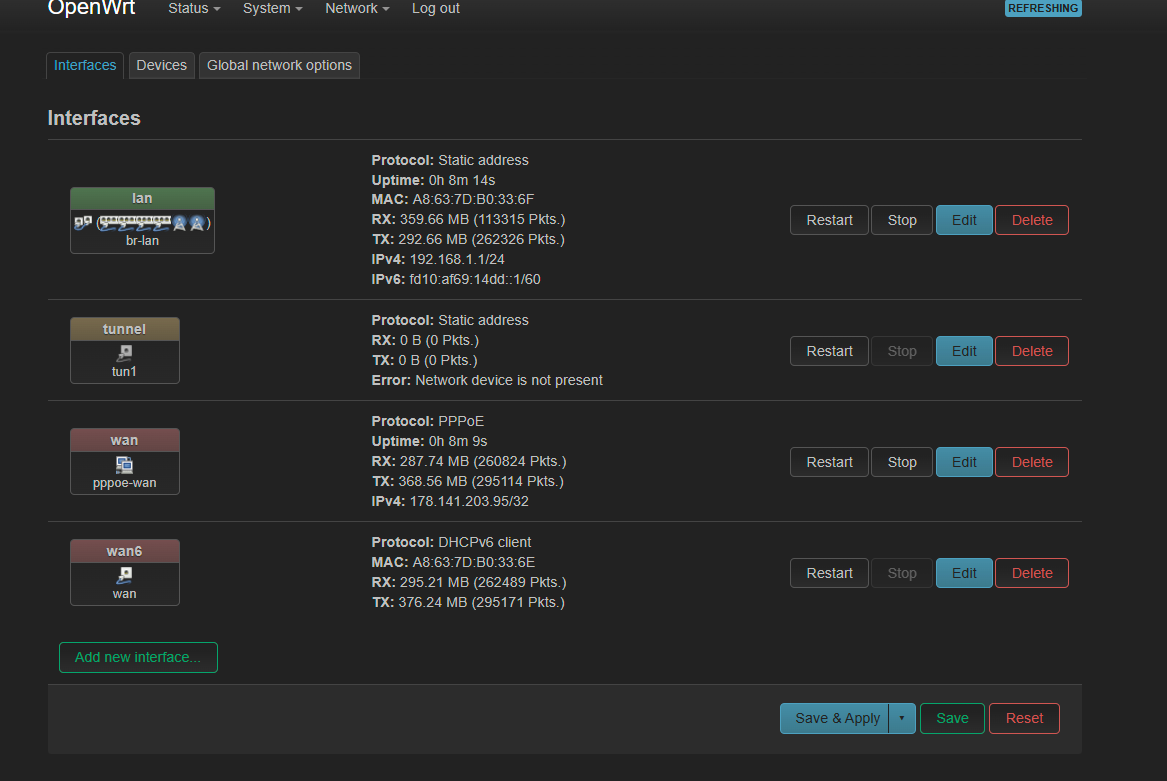Click TX 292.66 MB (262326 Pkts.) line

coord(468,240)
